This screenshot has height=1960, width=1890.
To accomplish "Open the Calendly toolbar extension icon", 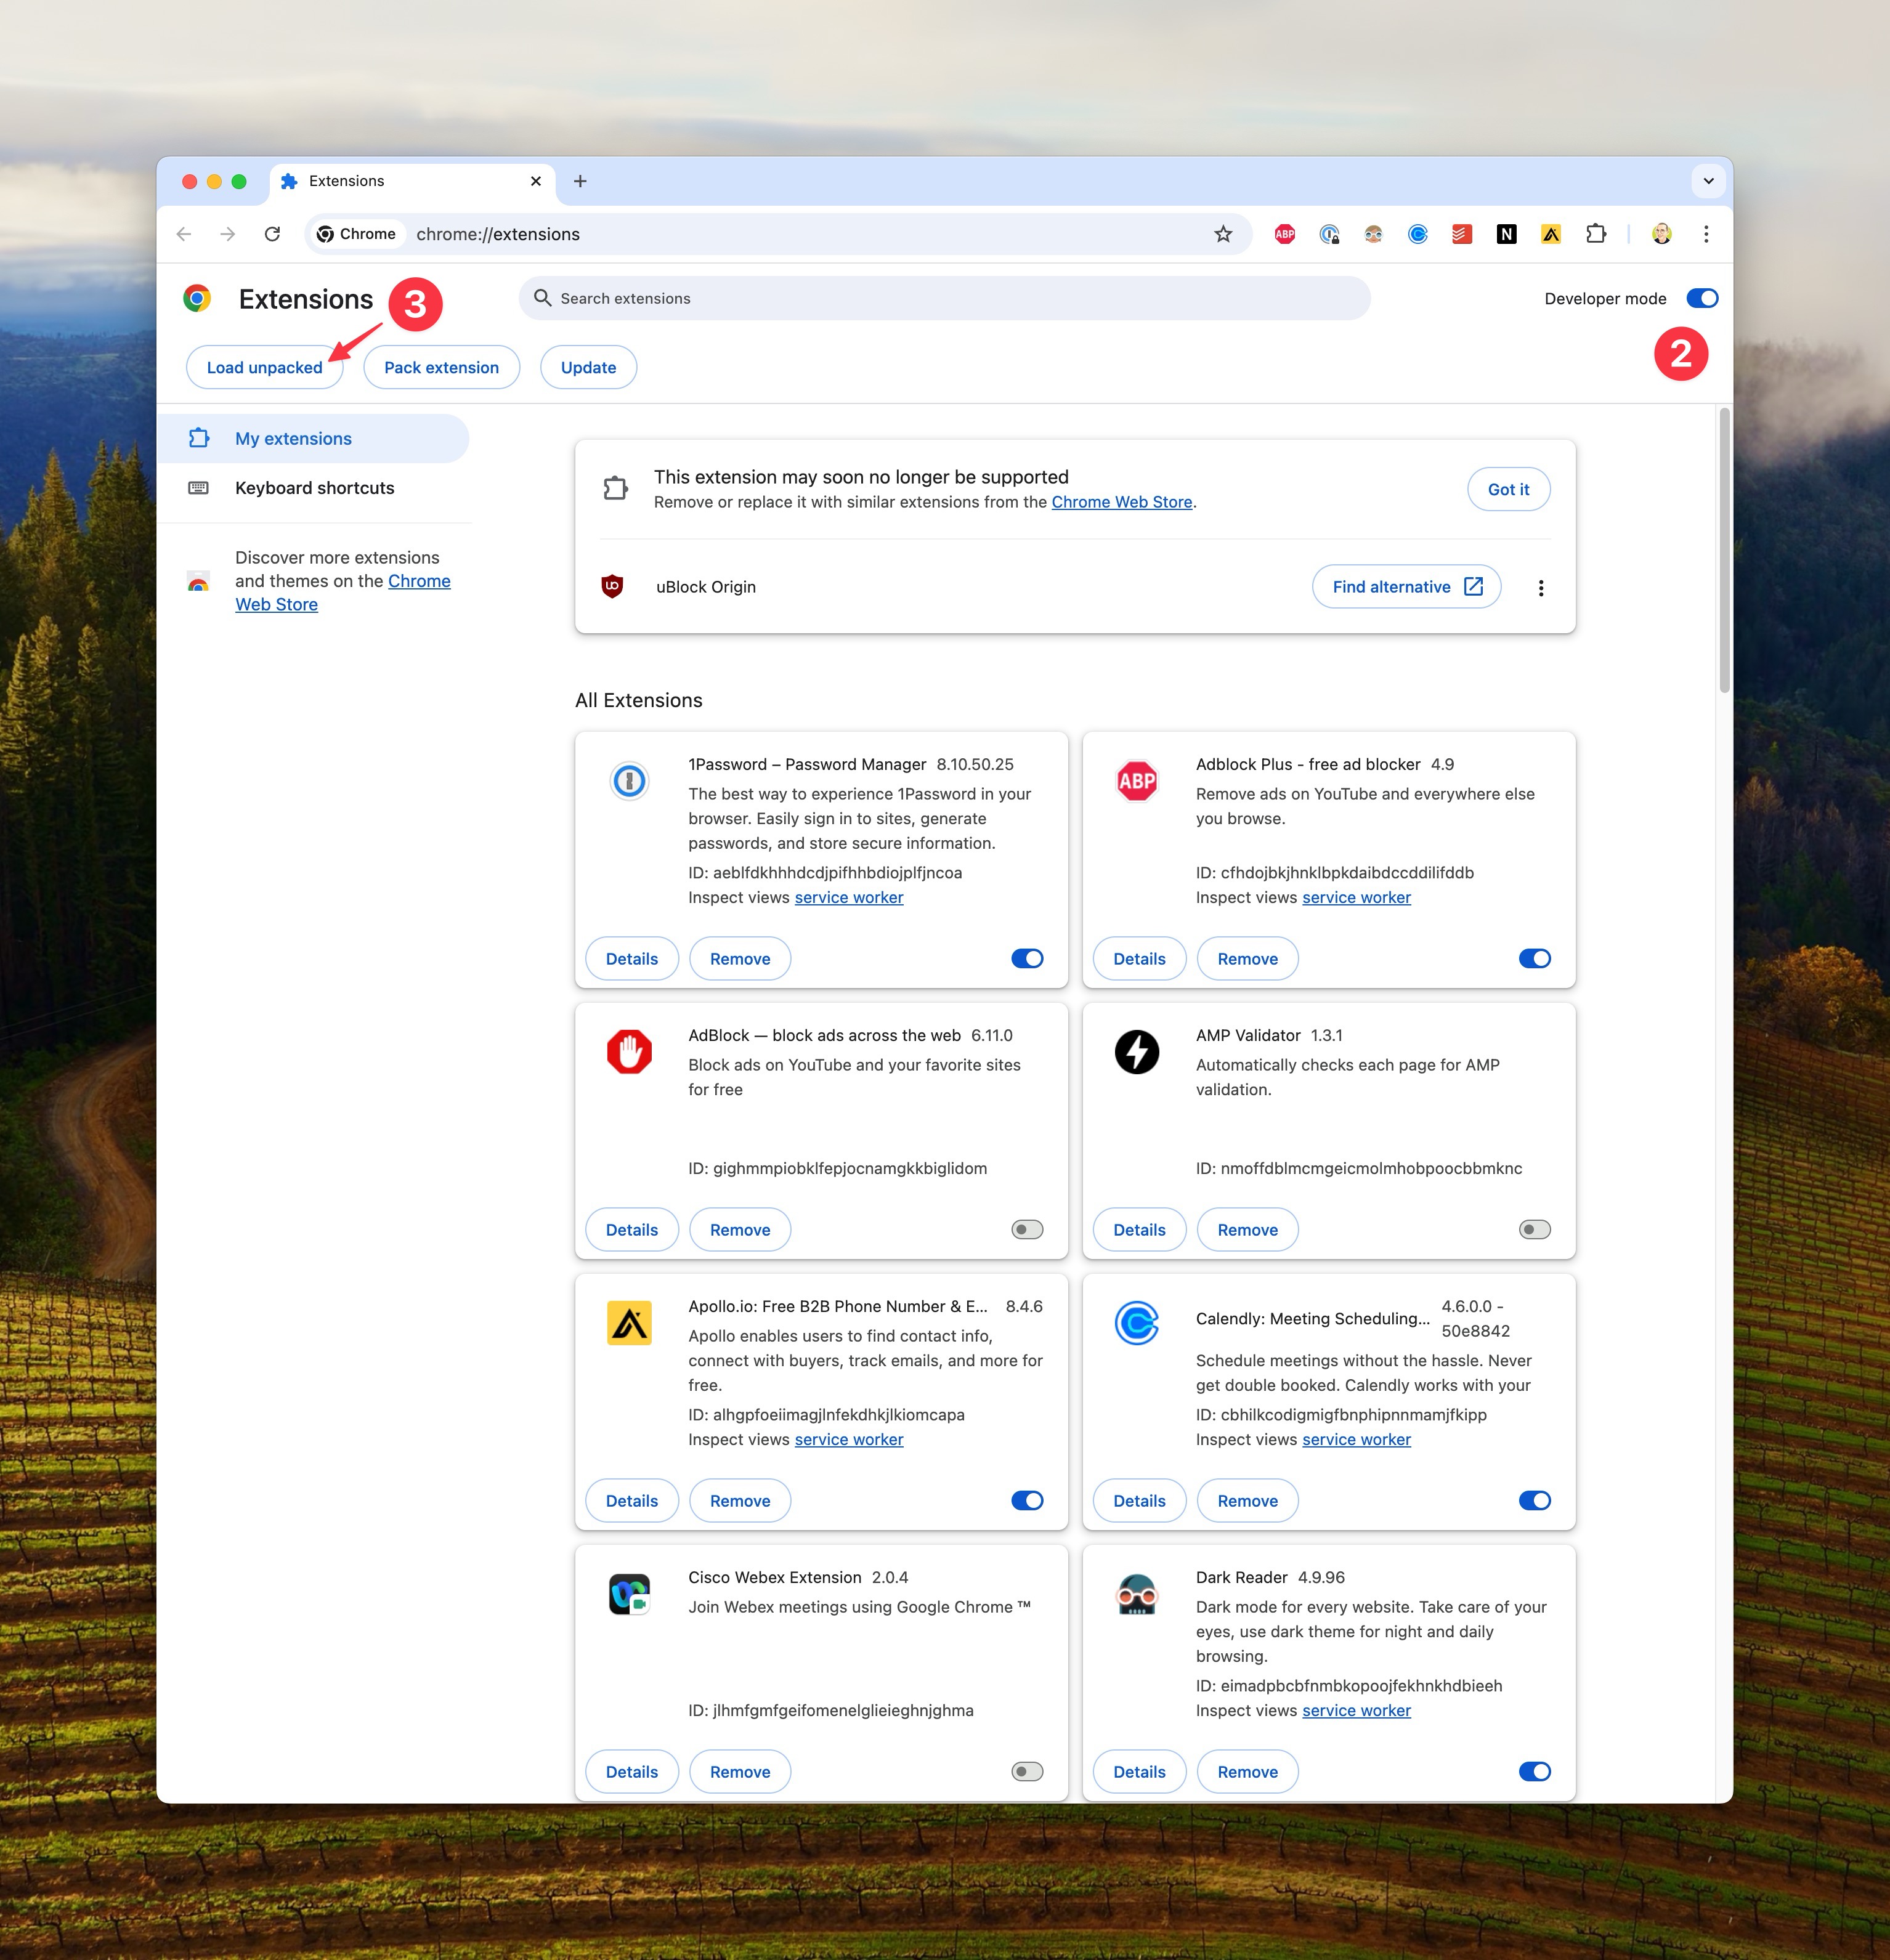I will [x=1418, y=234].
